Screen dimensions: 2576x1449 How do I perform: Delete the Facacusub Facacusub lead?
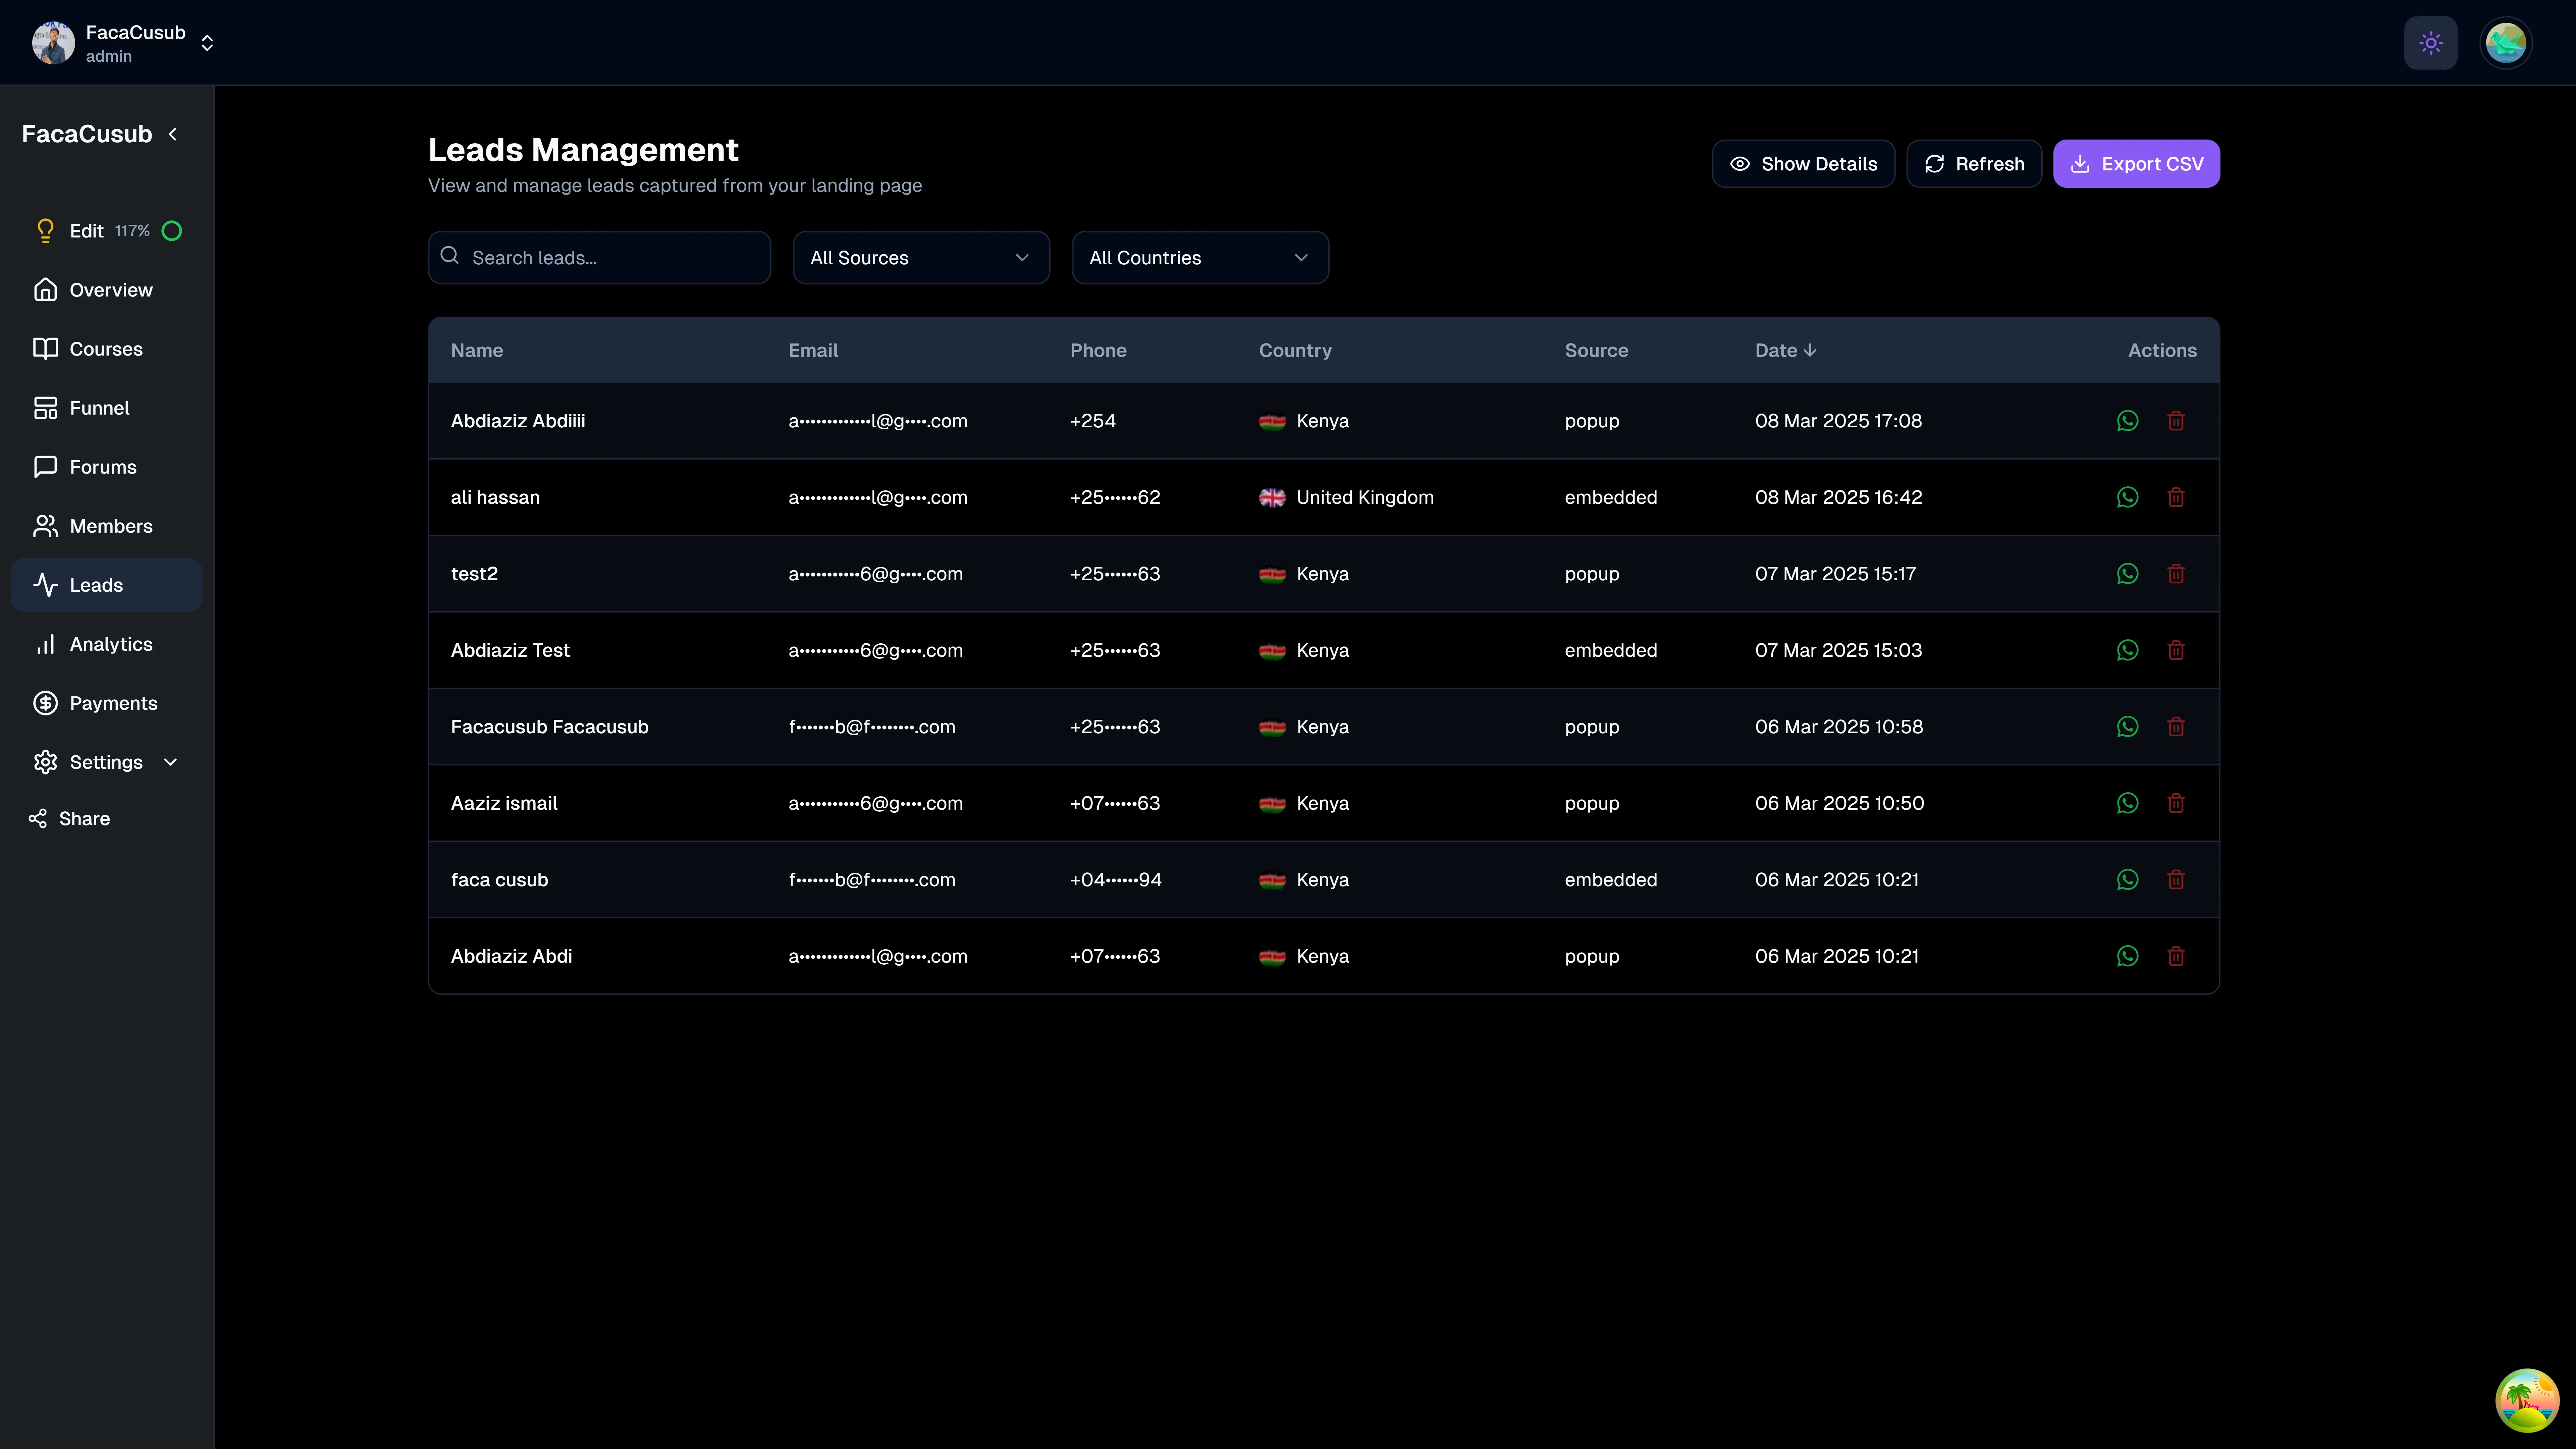pos(2176,727)
